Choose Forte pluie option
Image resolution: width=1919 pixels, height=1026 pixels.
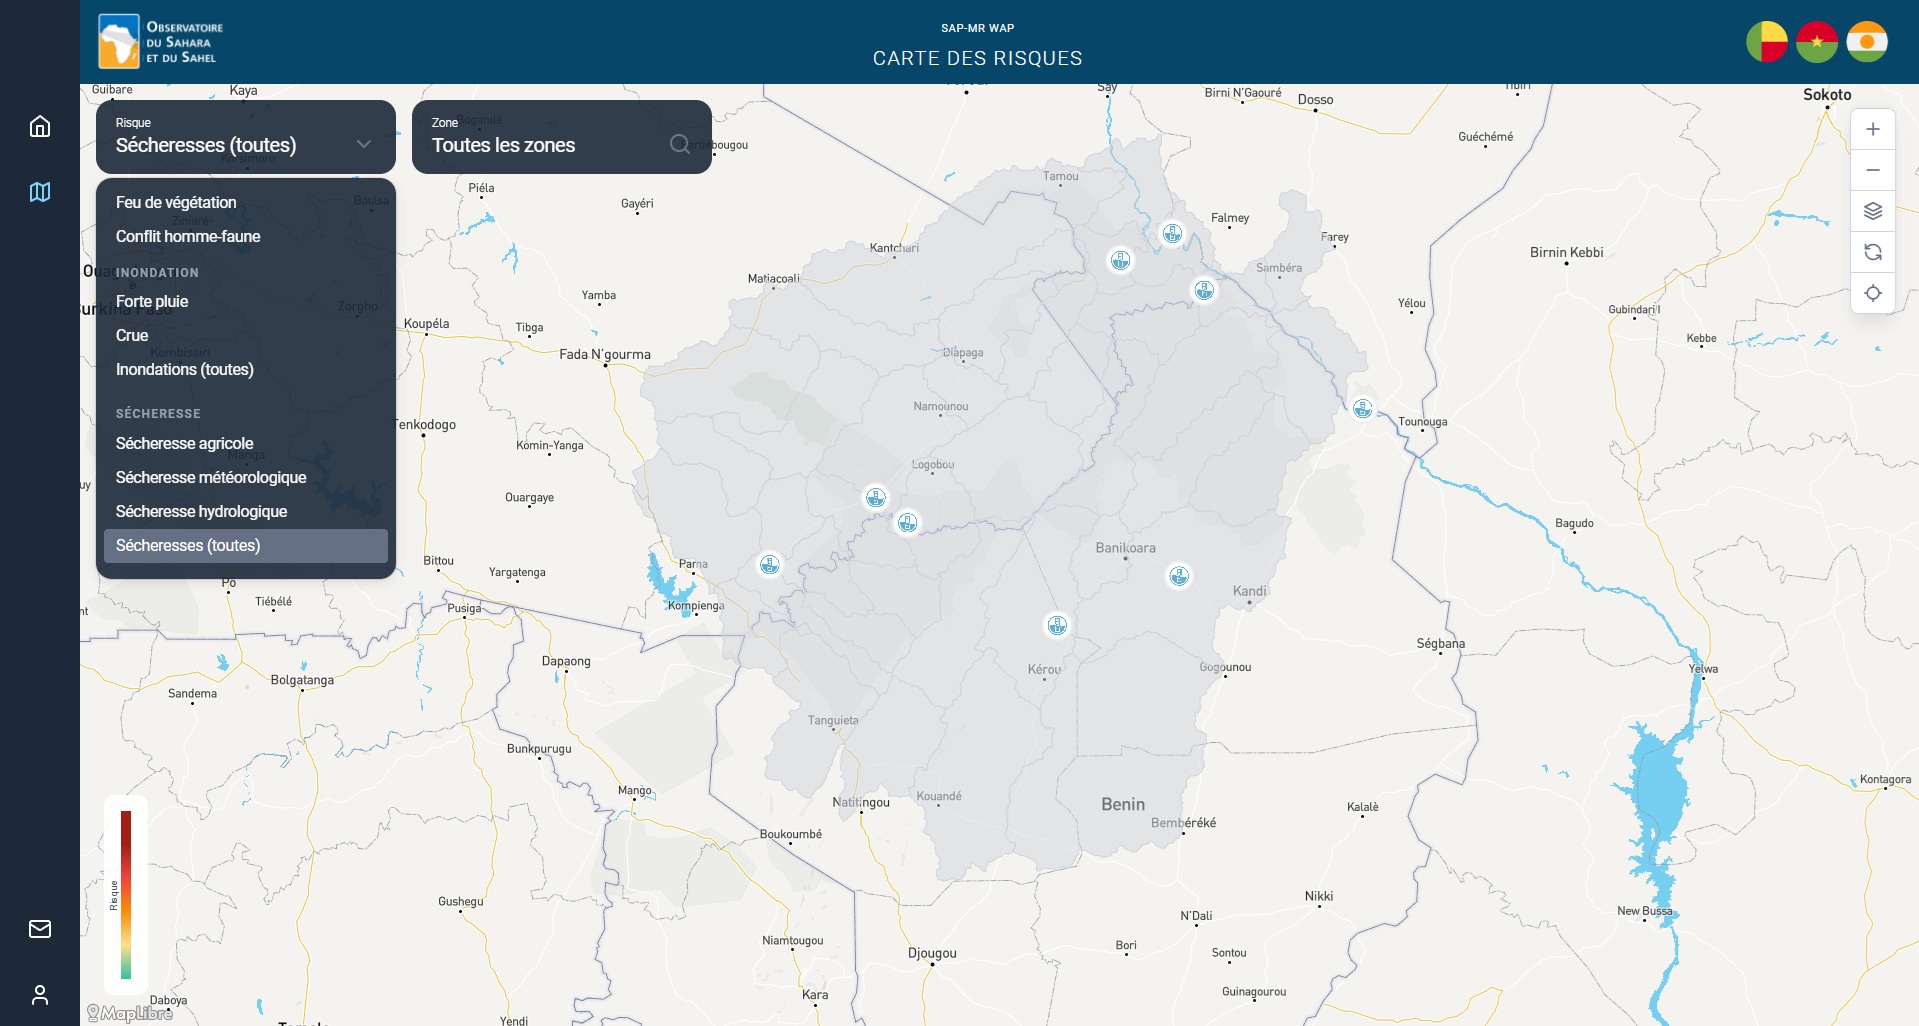click(246, 301)
